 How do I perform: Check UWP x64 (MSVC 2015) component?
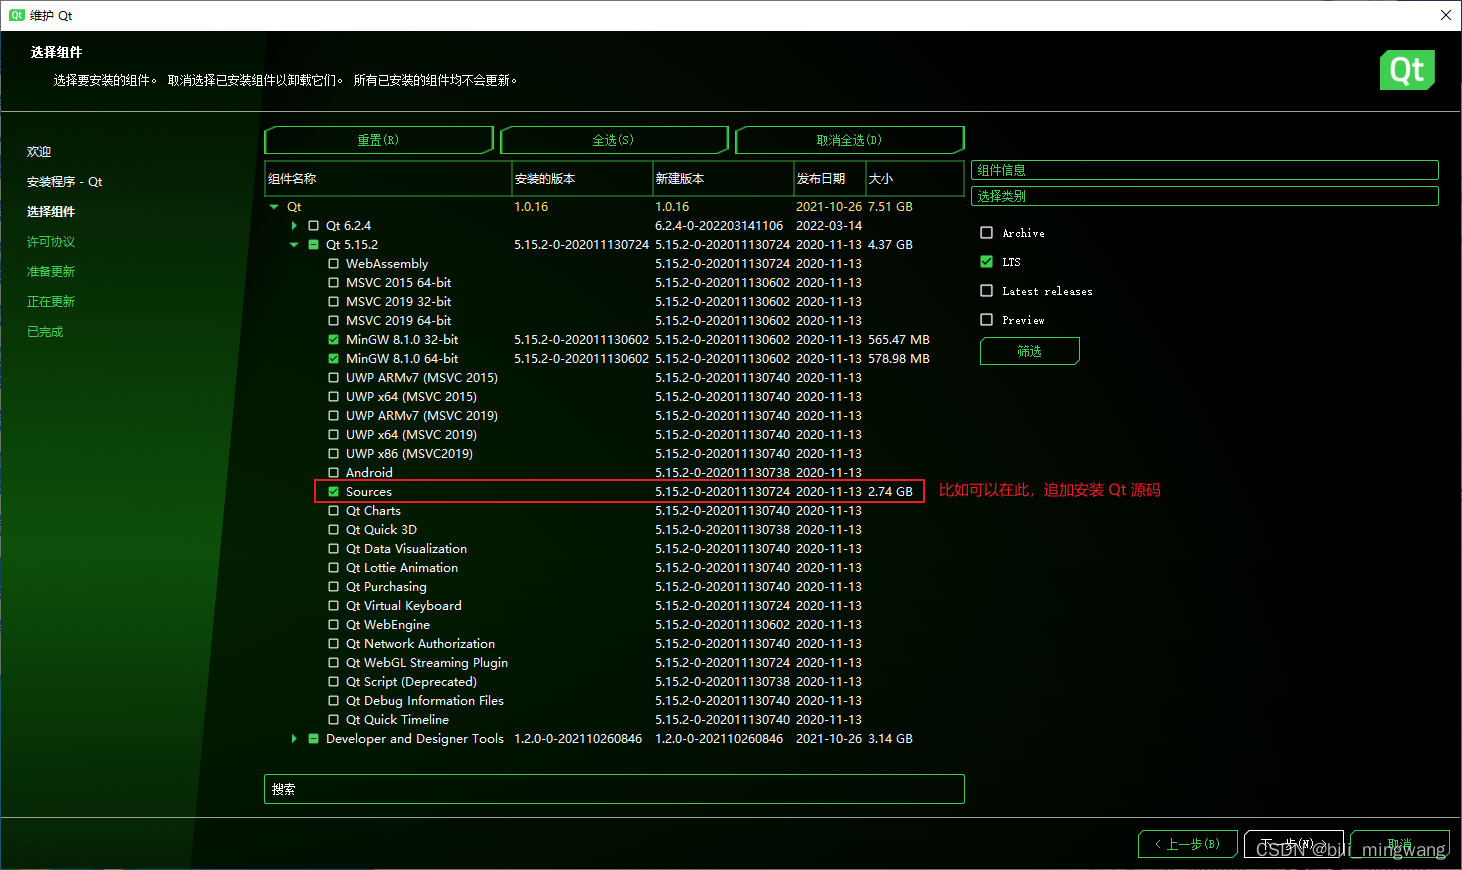click(334, 397)
